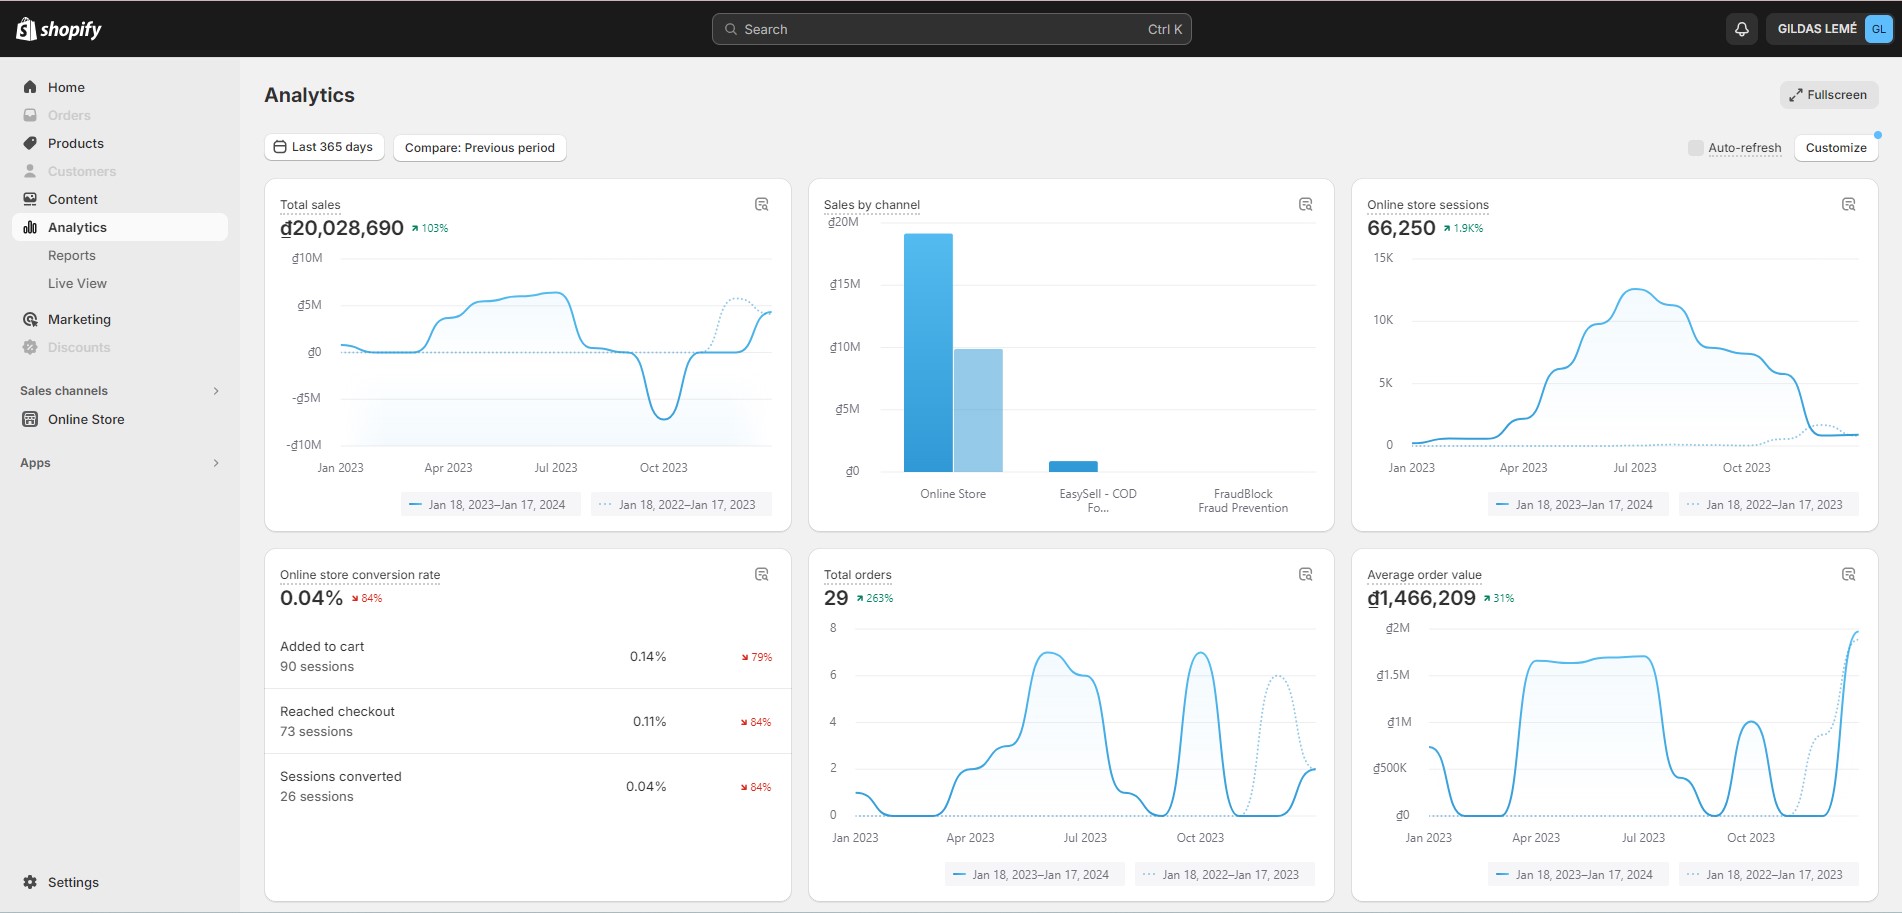Toggle the 2023–2024 legend in Total orders

(1034, 875)
